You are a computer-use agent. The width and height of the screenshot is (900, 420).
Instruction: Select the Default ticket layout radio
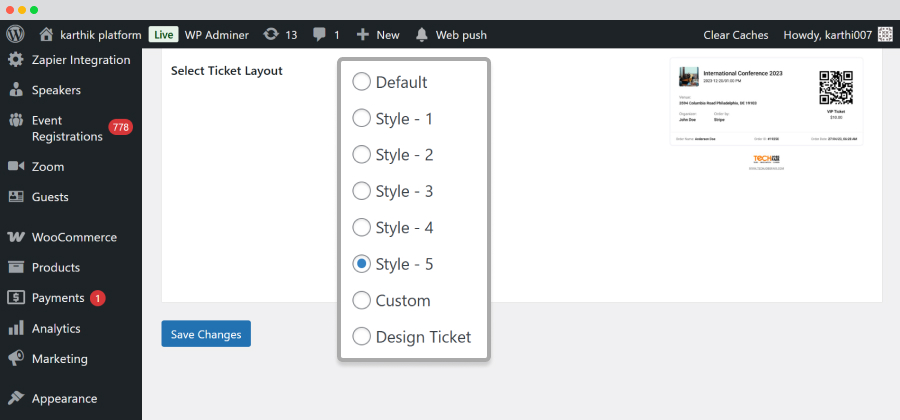point(361,82)
